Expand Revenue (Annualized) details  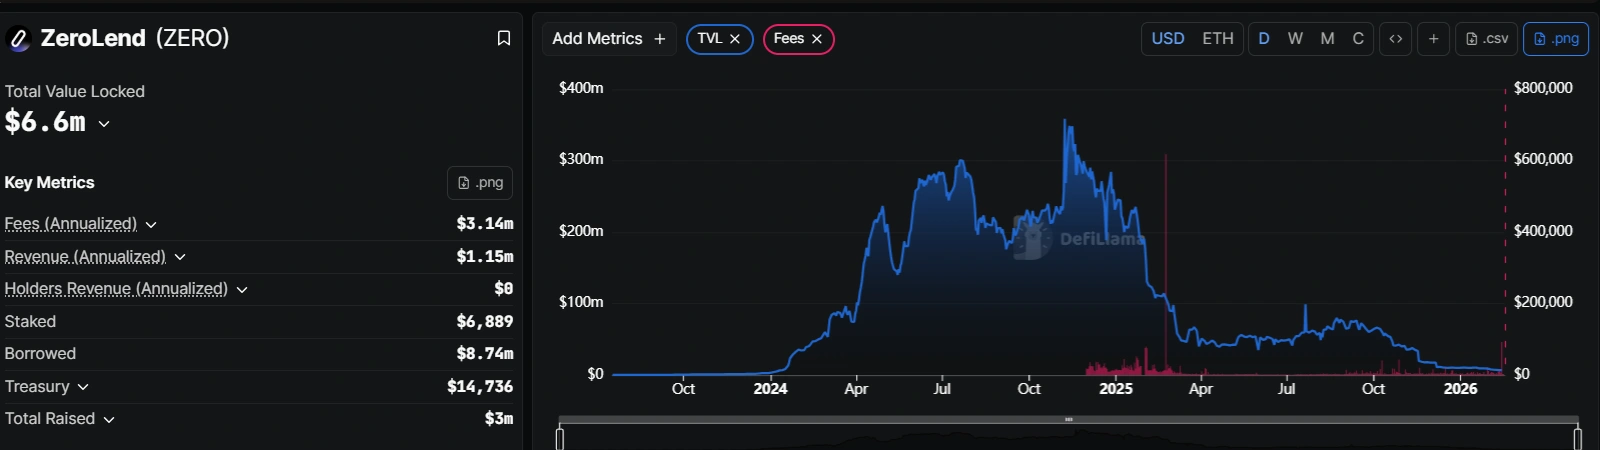tap(180, 257)
